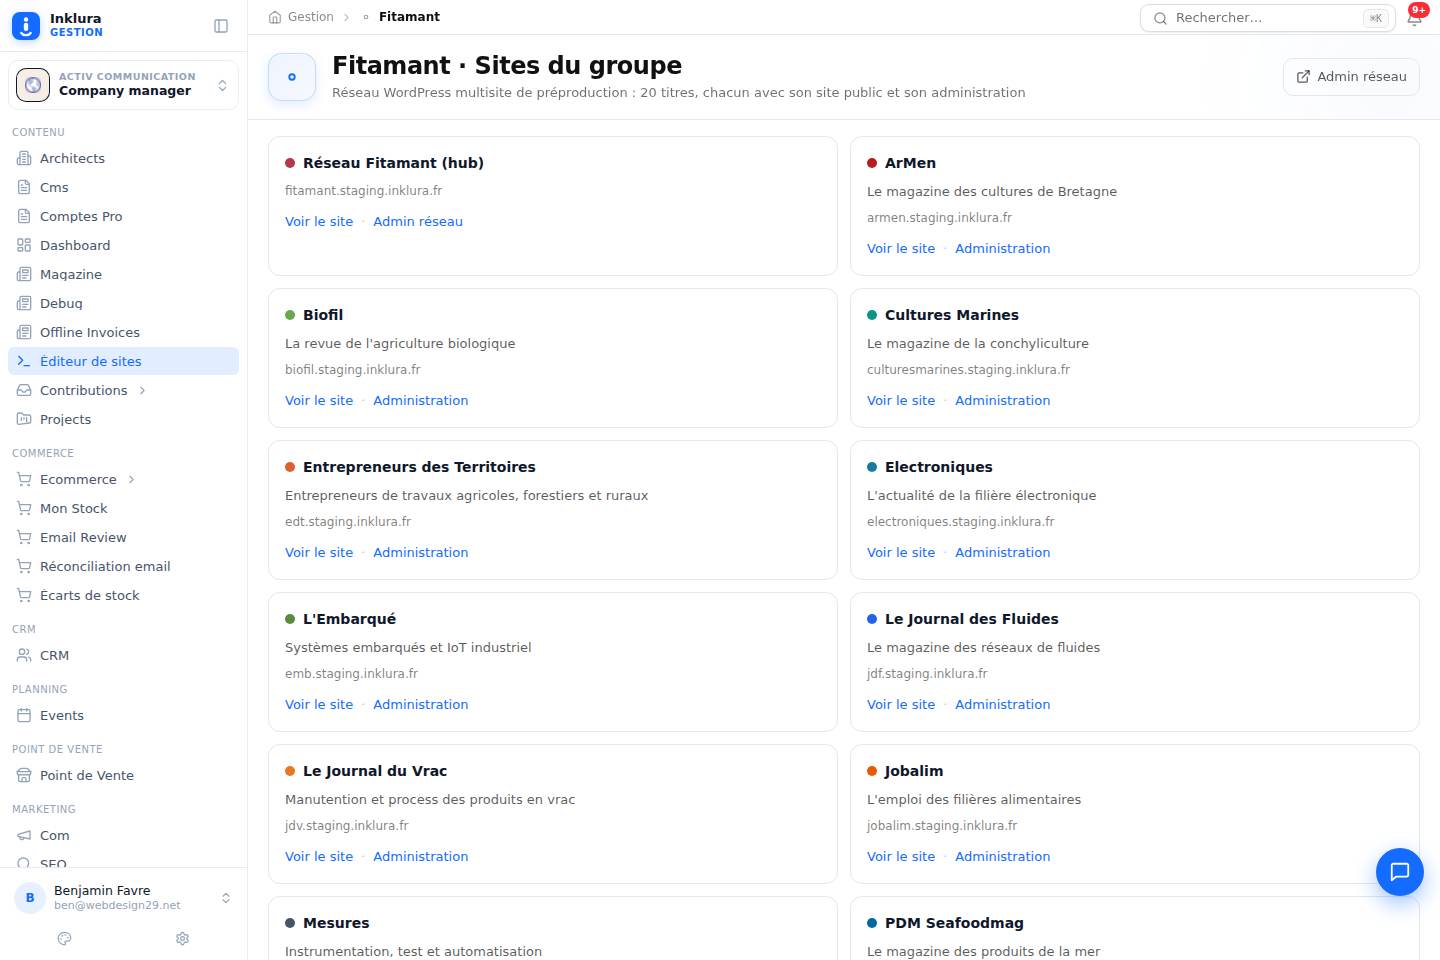Open the Company manager switcher

[124, 85]
